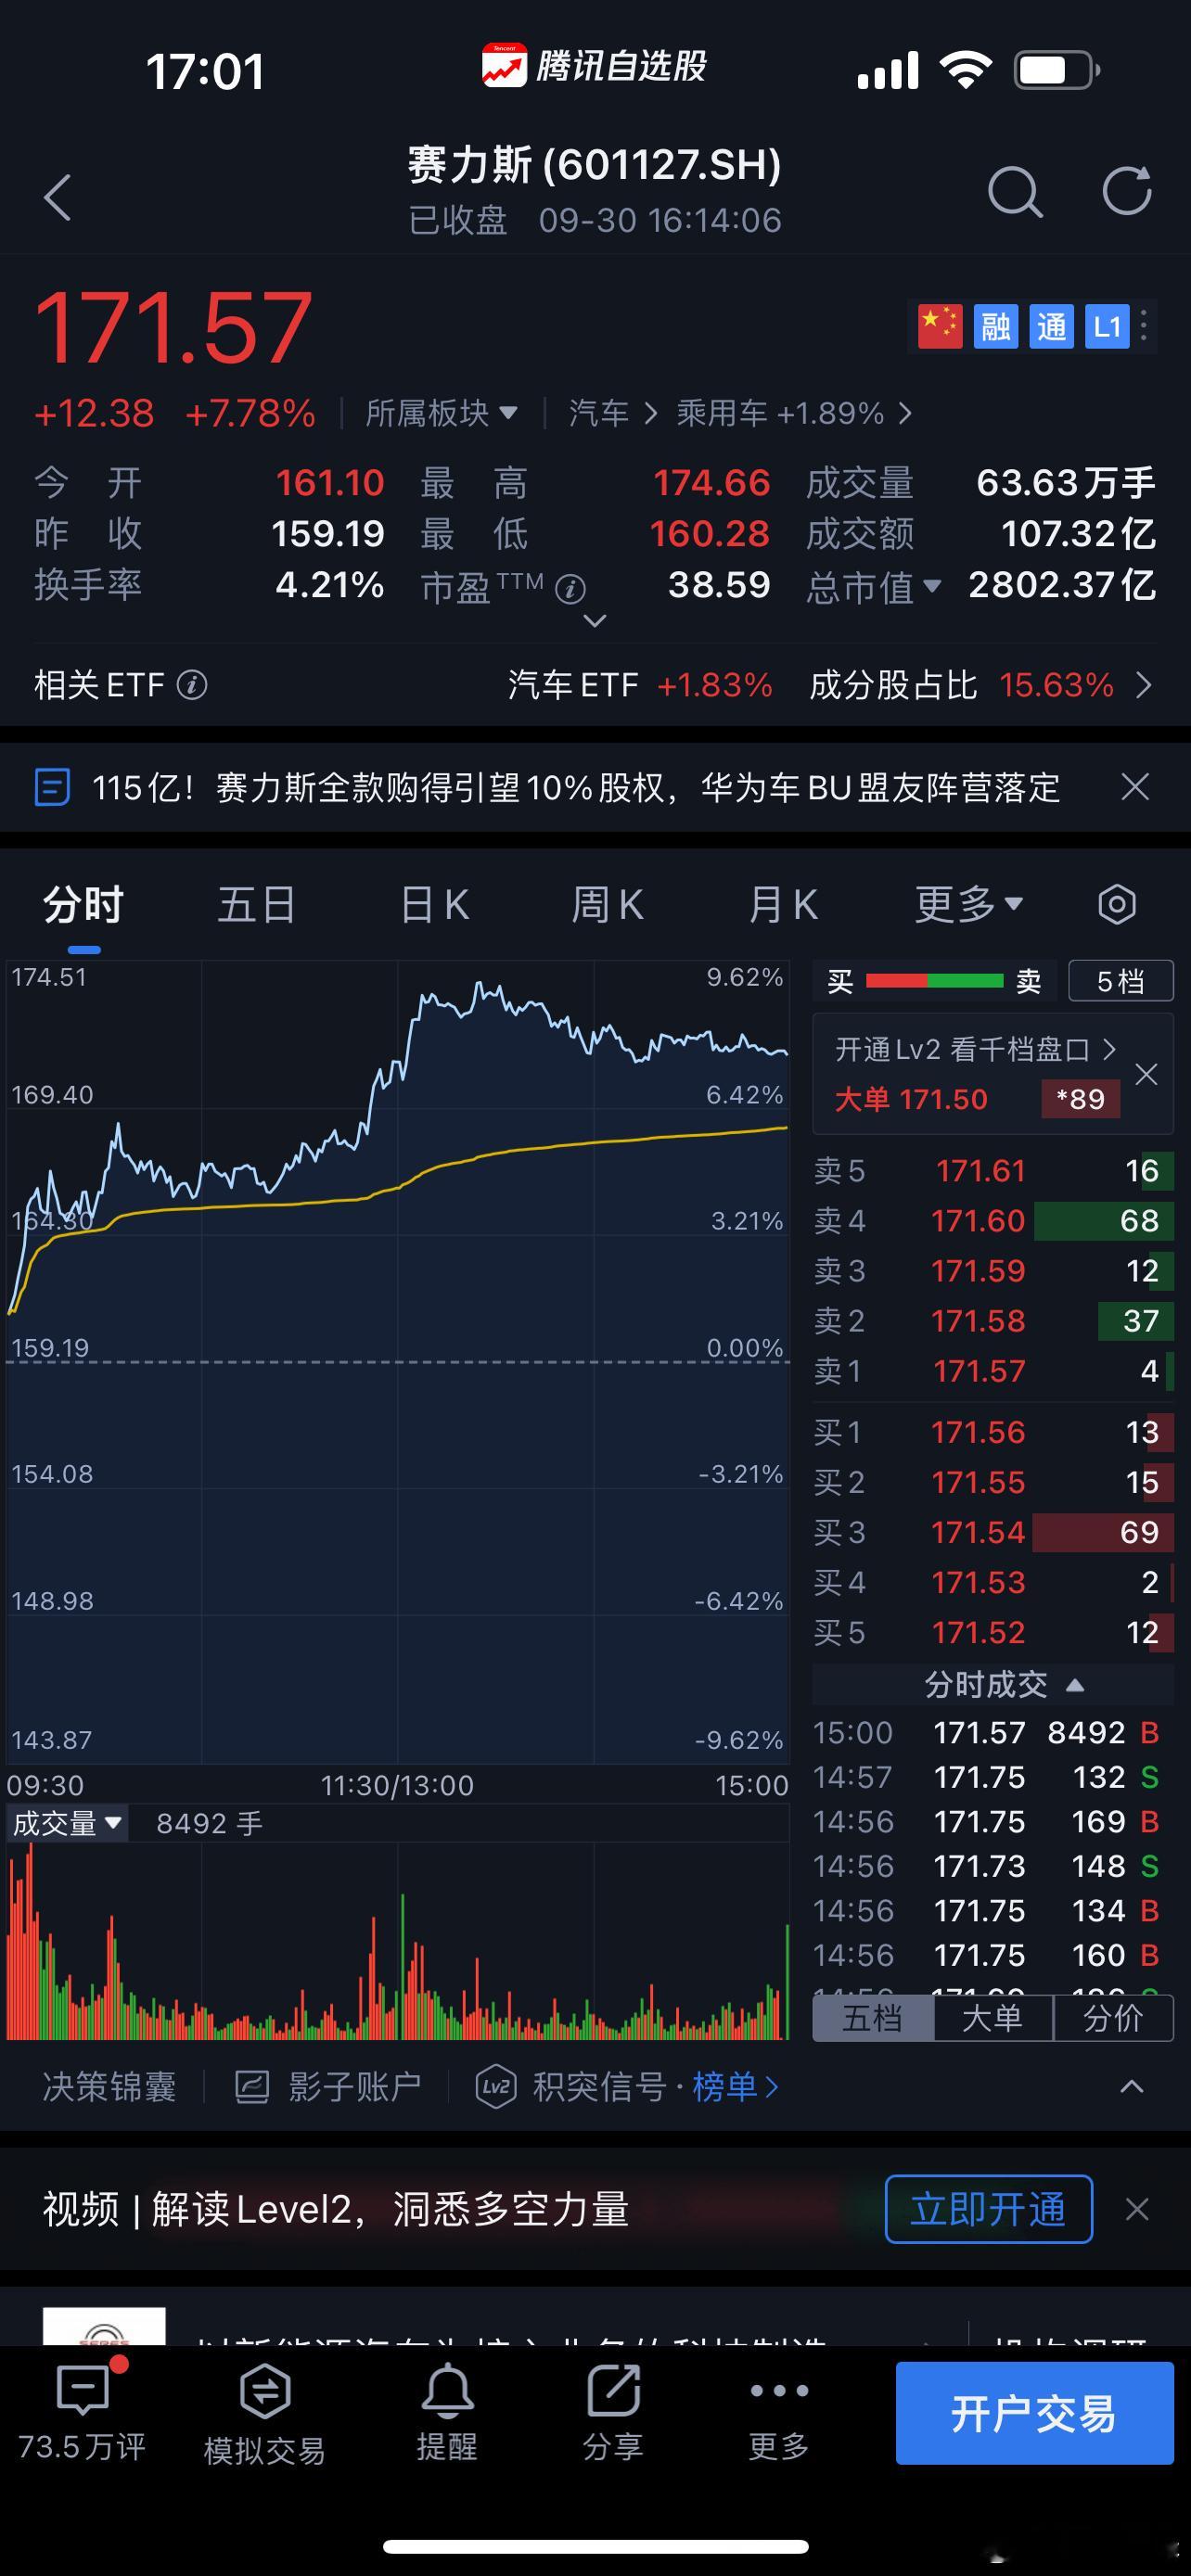Open the news document icon

tap(52, 787)
